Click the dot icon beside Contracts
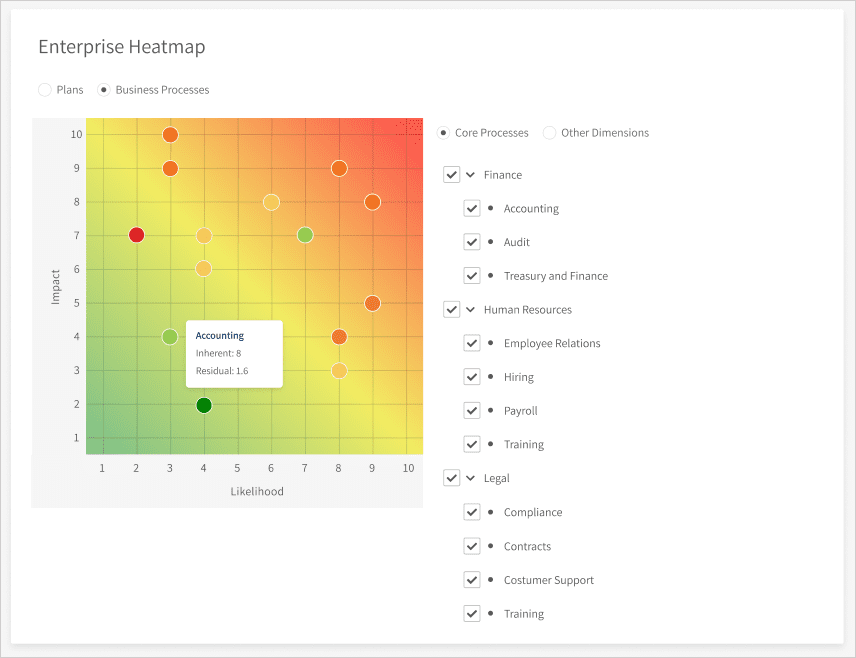The height and width of the screenshot is (658, 856). pos(492,546)
